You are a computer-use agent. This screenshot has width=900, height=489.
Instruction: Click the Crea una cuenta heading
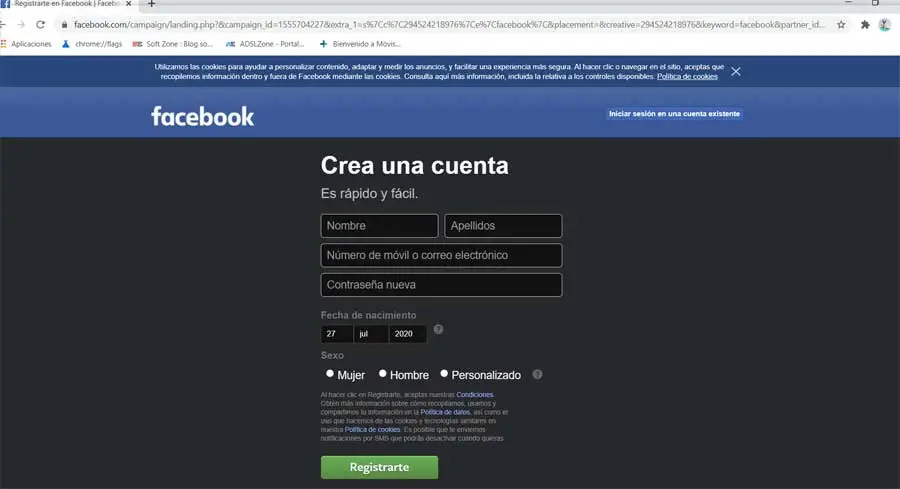(414, 165)
